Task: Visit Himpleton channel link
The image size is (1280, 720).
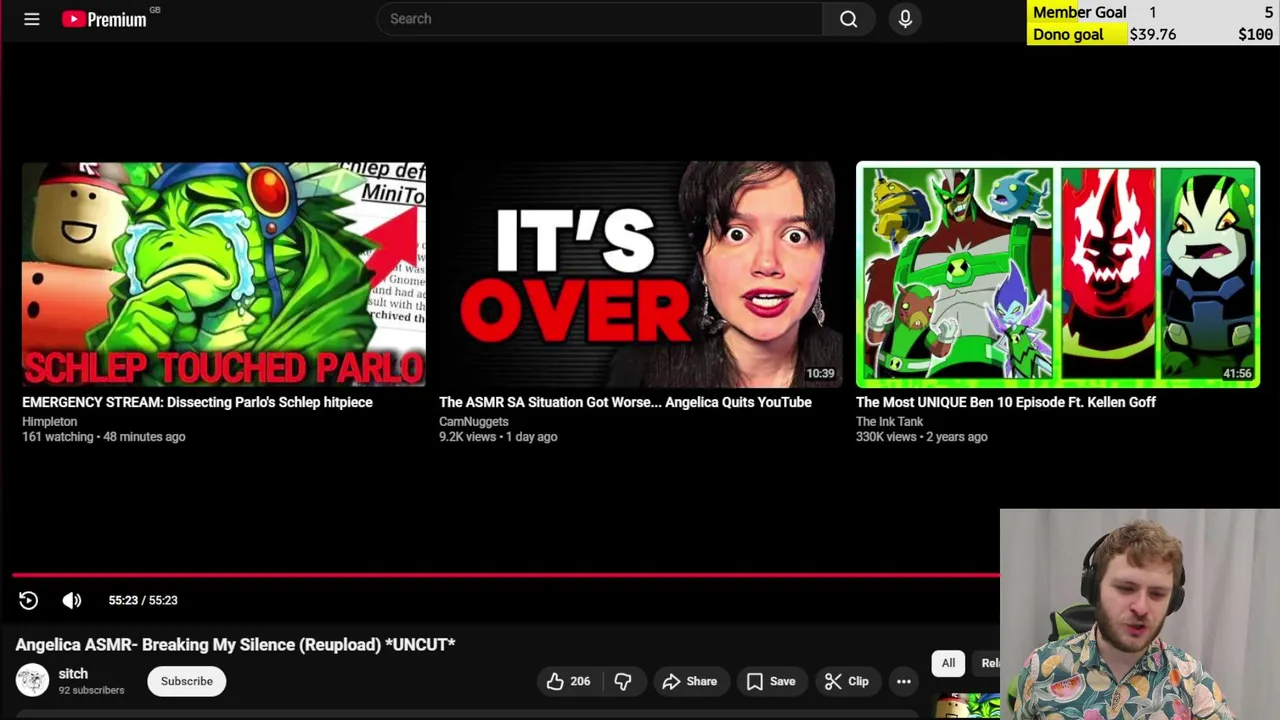Action: click(49, 421)
